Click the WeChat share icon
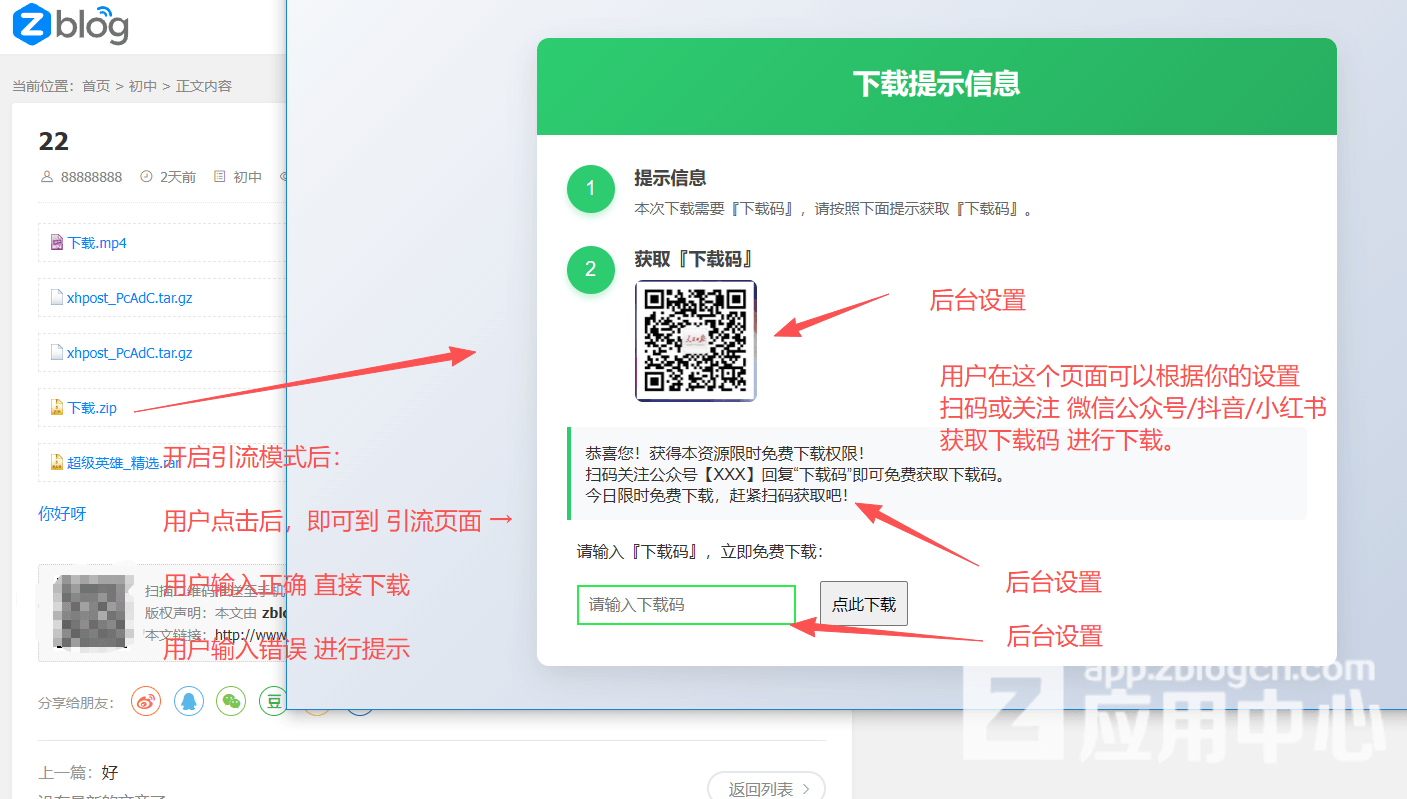This screenshot has width=1407, height=799. tap(231, 701)
